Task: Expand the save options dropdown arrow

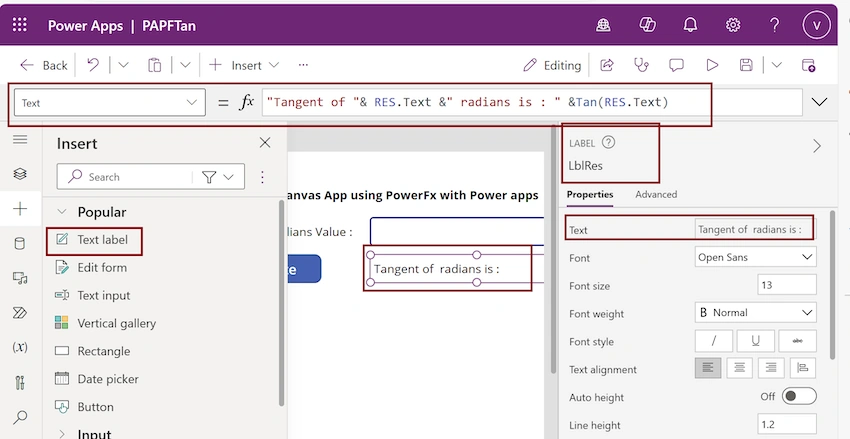Action: pyautogui.click(x=777, y=65)
